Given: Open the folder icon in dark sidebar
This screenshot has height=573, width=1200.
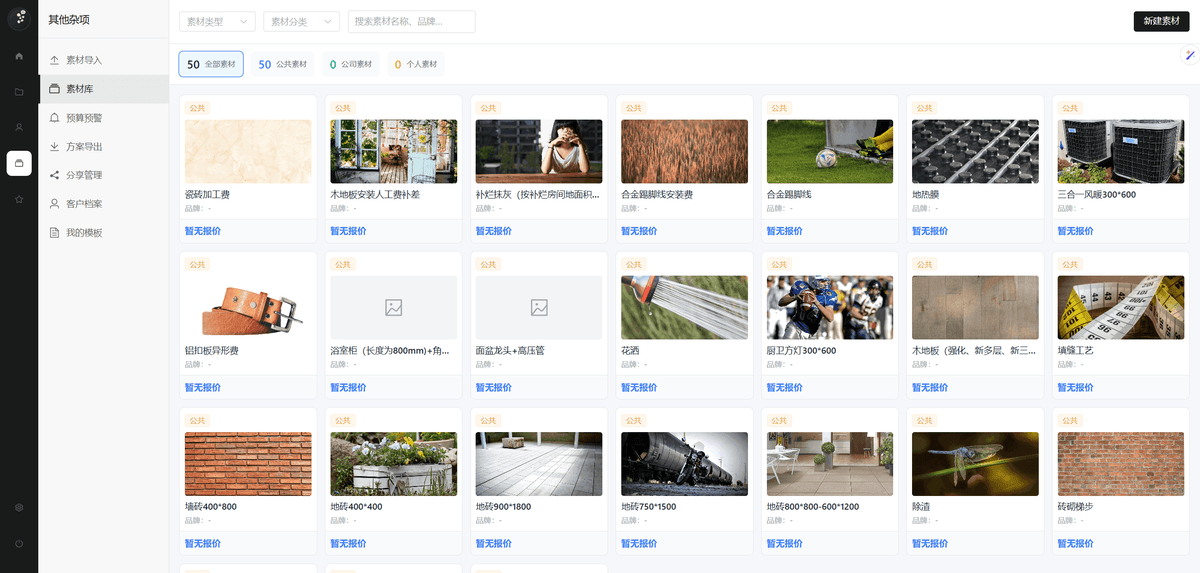Looking at the screenshot, I should tap(19, 92).
